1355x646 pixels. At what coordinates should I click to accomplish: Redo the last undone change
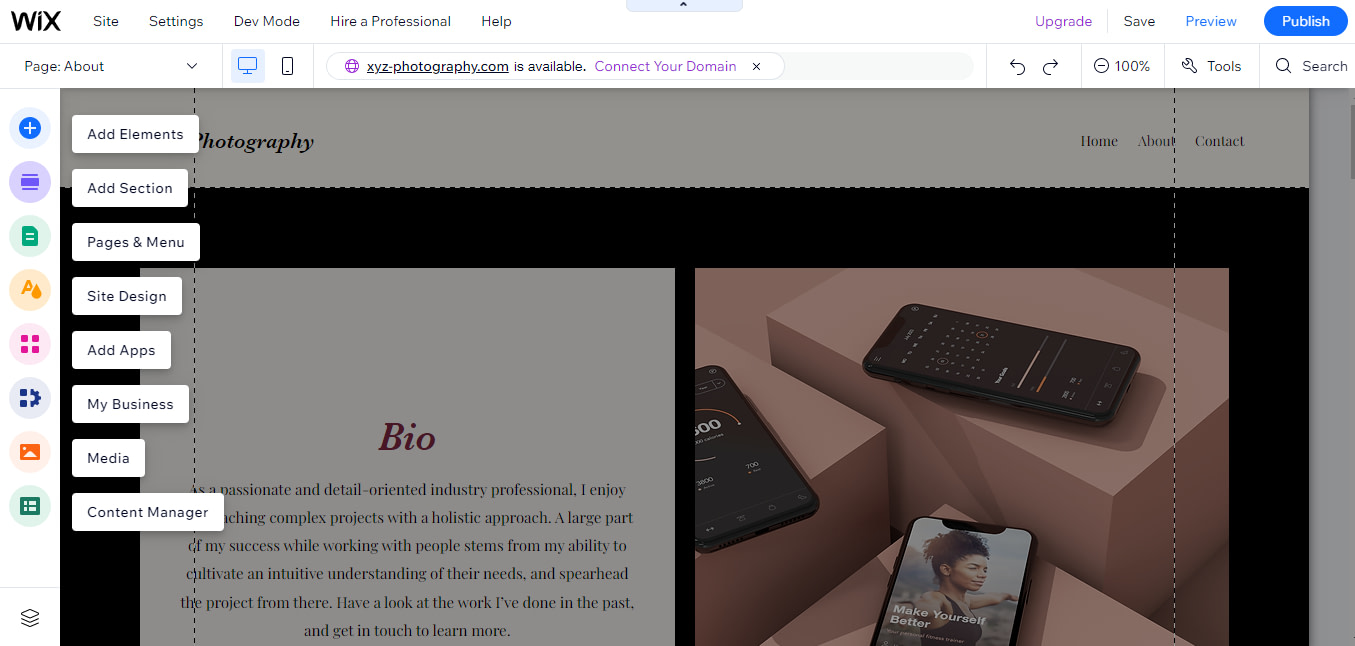pos(1050,65)
